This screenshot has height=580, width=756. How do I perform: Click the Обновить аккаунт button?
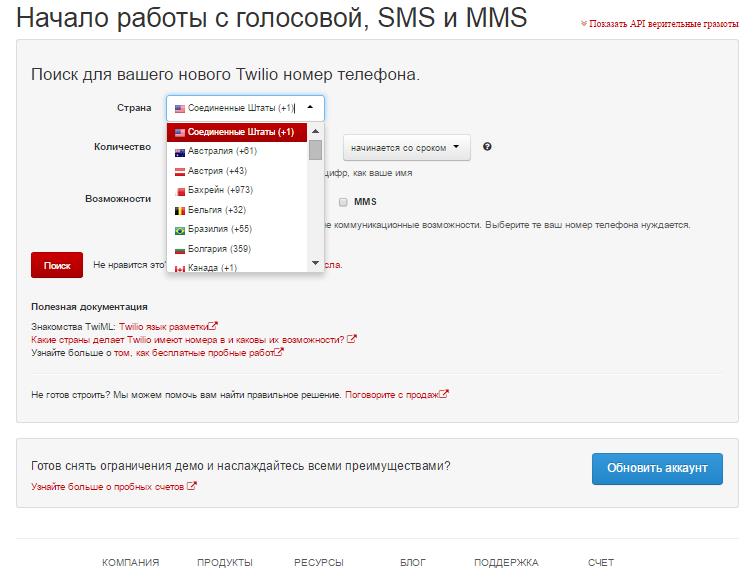(656, 468)
